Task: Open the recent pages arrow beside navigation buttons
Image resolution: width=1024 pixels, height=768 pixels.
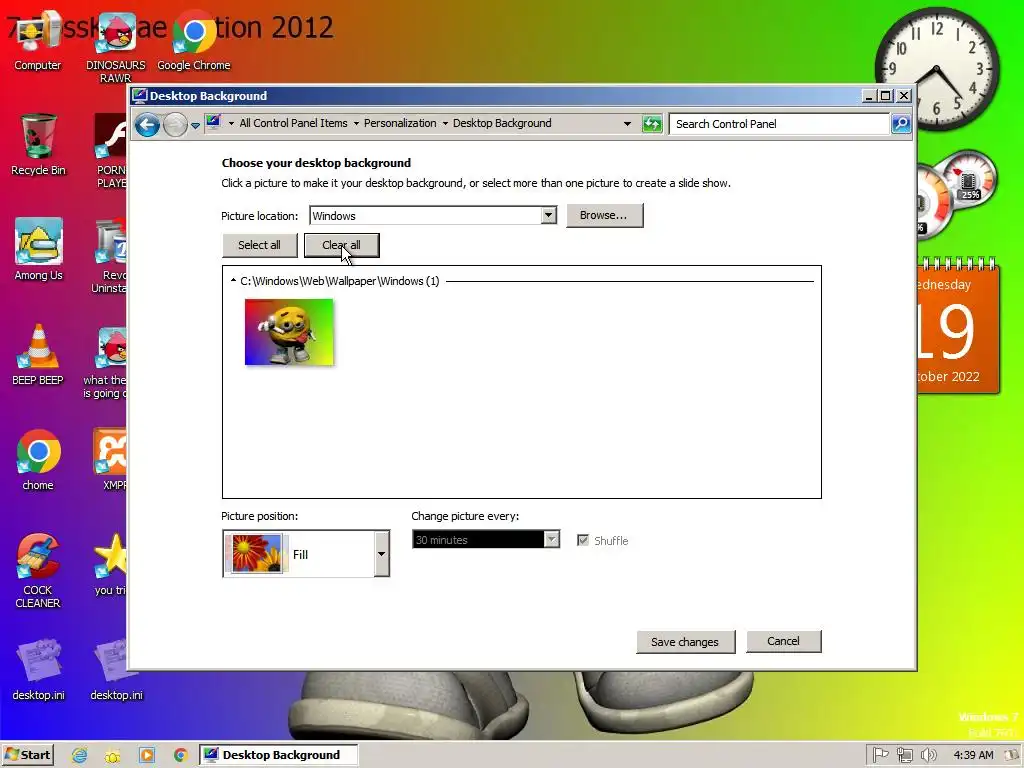Action: coord(195,125)
